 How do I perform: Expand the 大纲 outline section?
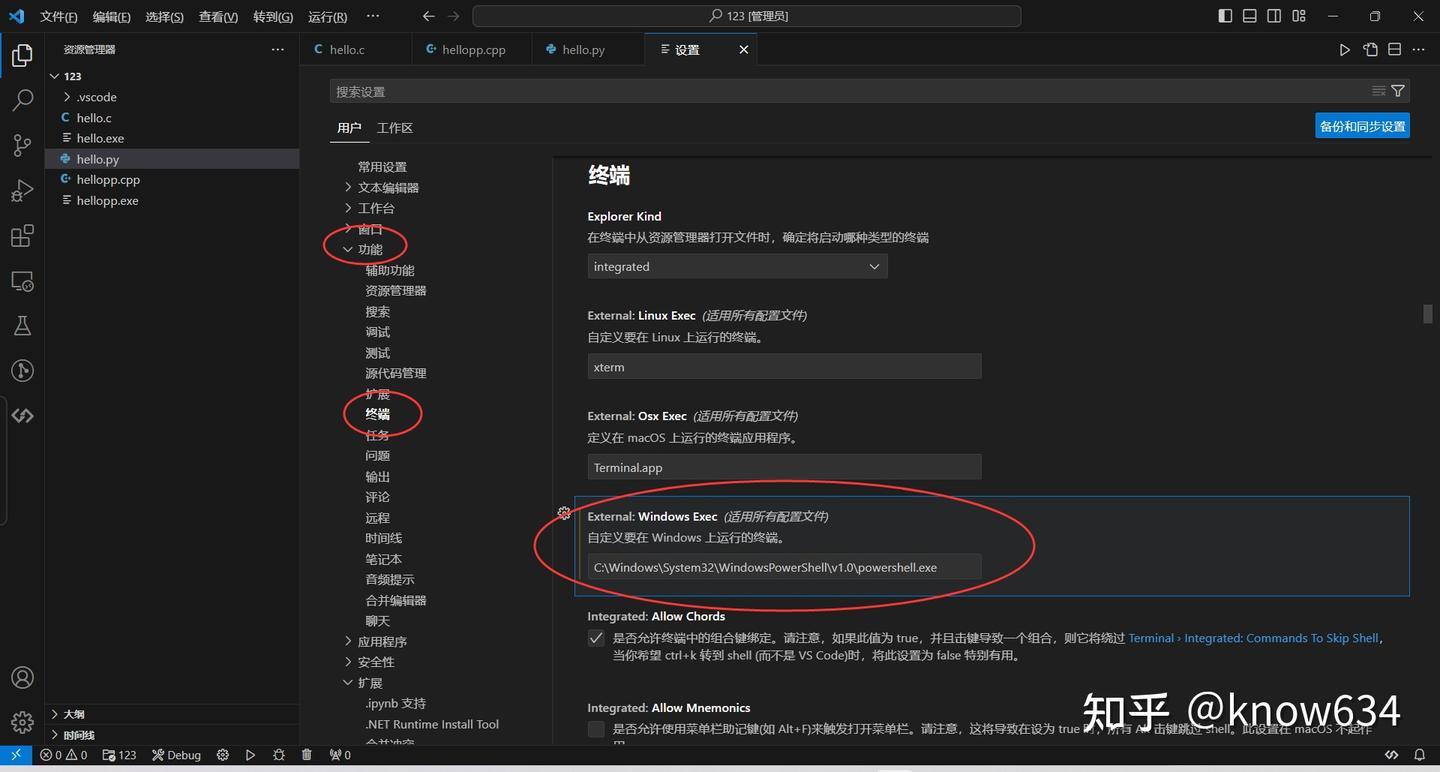(x=172, y=714)
